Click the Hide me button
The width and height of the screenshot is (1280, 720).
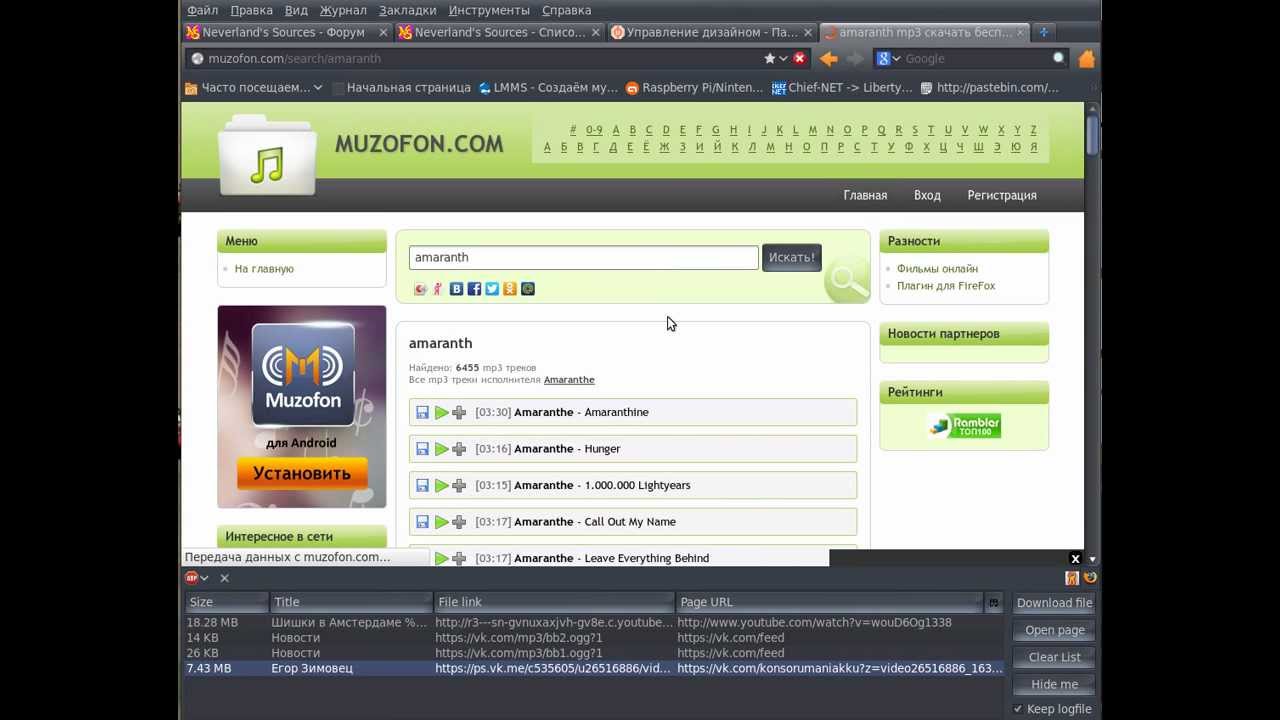(1054, 685)
